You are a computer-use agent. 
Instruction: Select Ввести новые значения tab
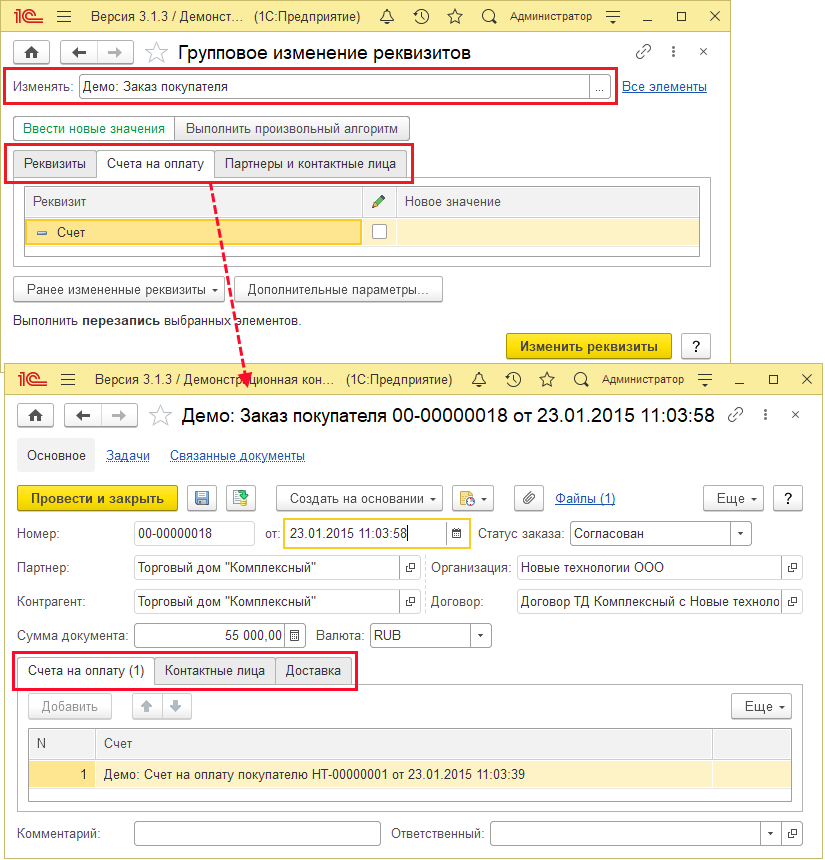[94, 128]
